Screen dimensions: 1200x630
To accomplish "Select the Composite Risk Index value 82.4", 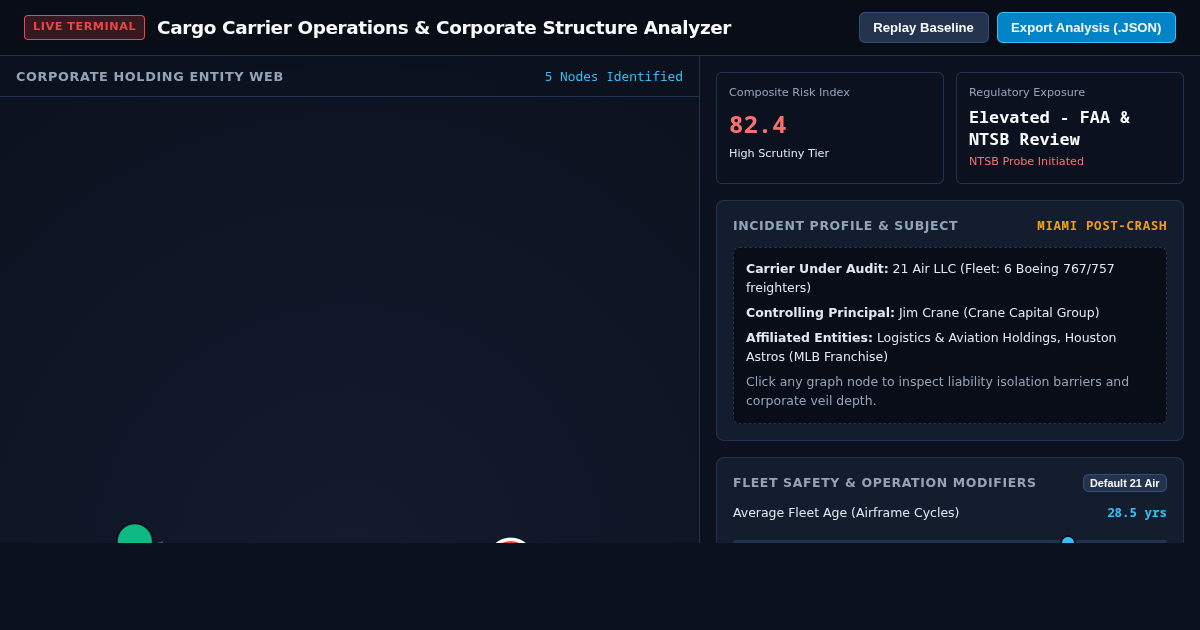I will click(x=757, y=125).
